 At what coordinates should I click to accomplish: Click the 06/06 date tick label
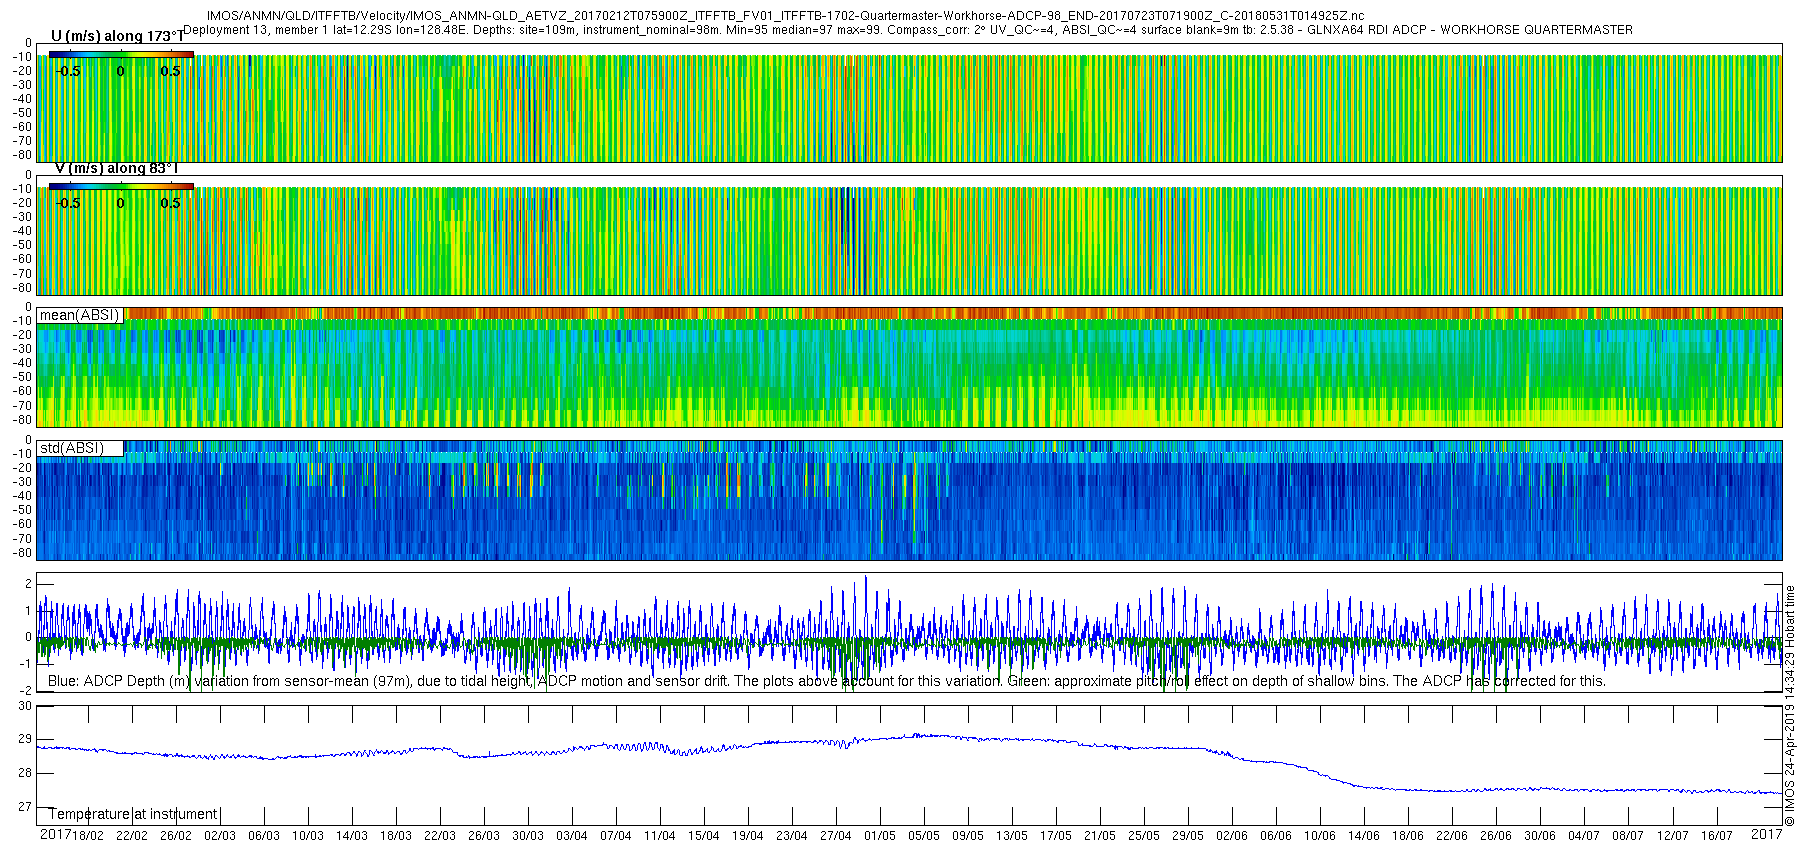[x=1276, y=836]
